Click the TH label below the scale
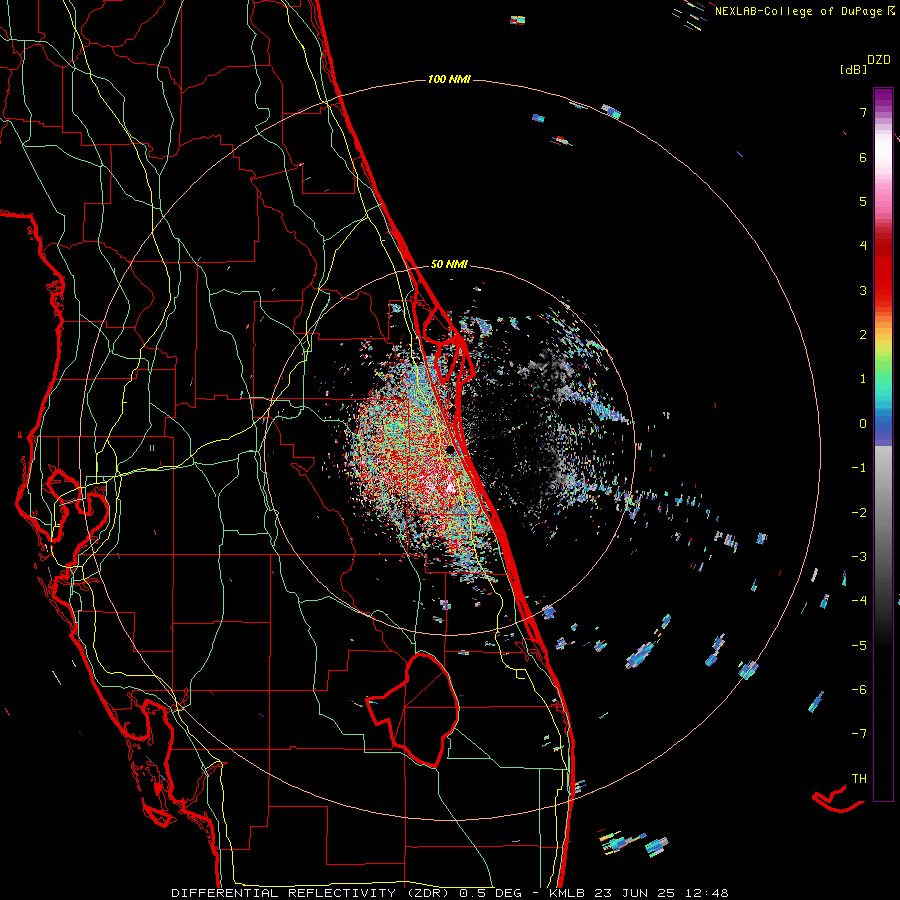The height and width of the screenshot is (900, 900). click(x=859, y=779)
